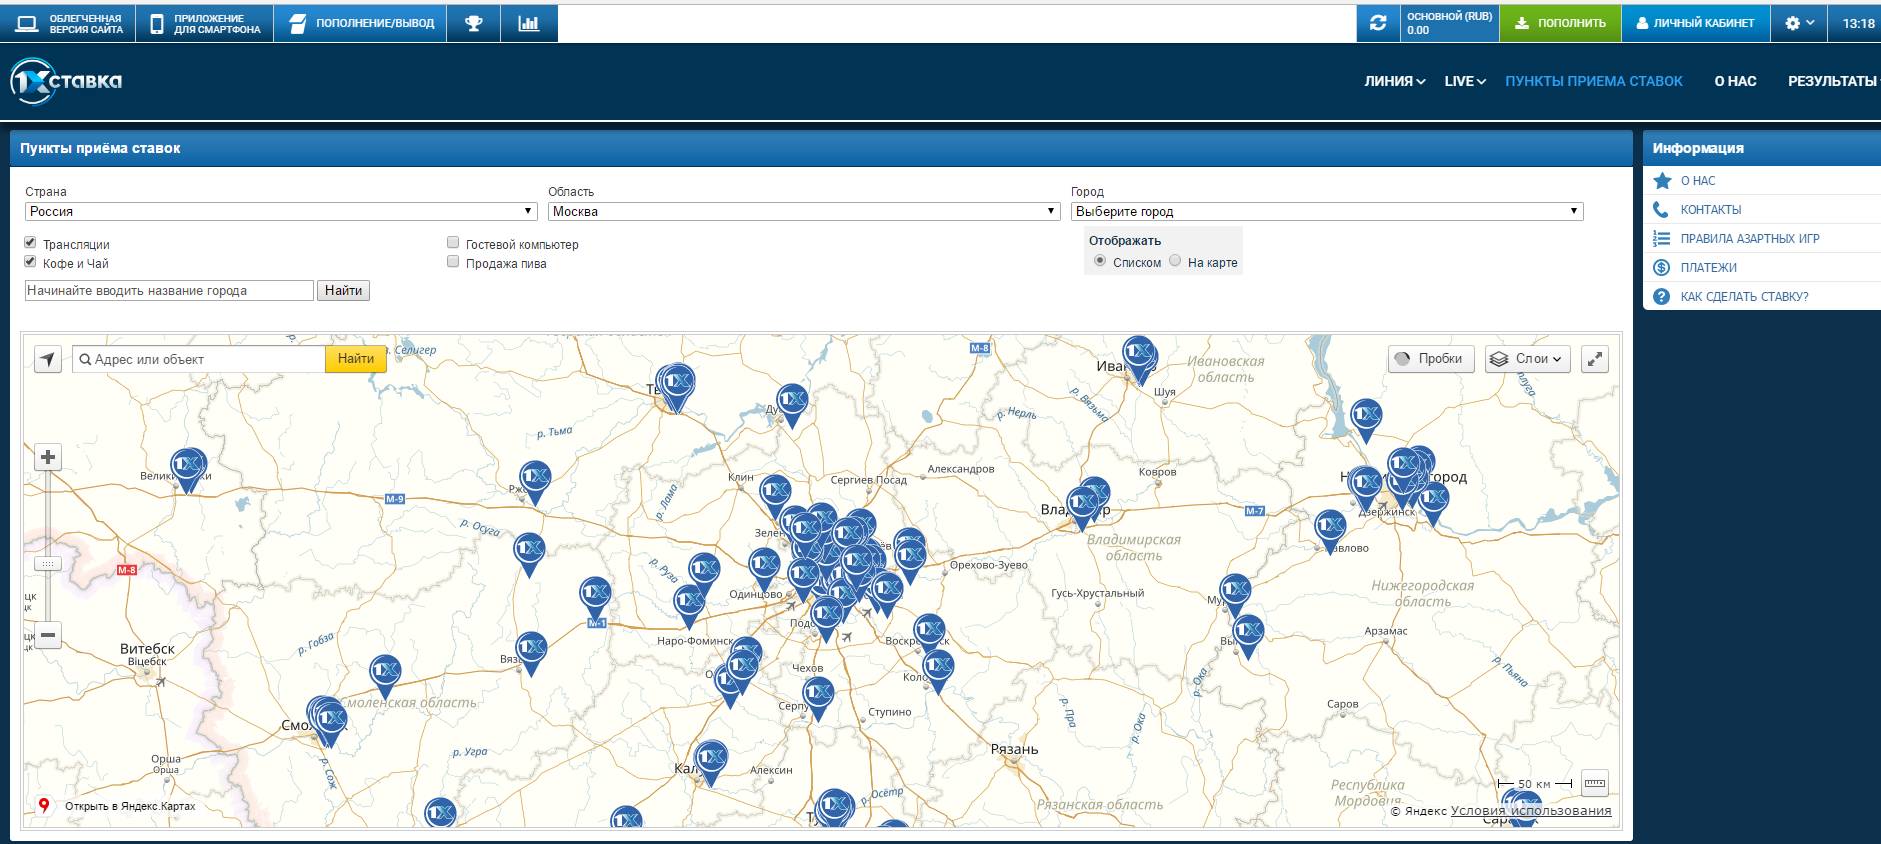Open the settings gear dropdown
Image resolution: width=1881 pixels, height=844 pixels.
pos(1799,23)
